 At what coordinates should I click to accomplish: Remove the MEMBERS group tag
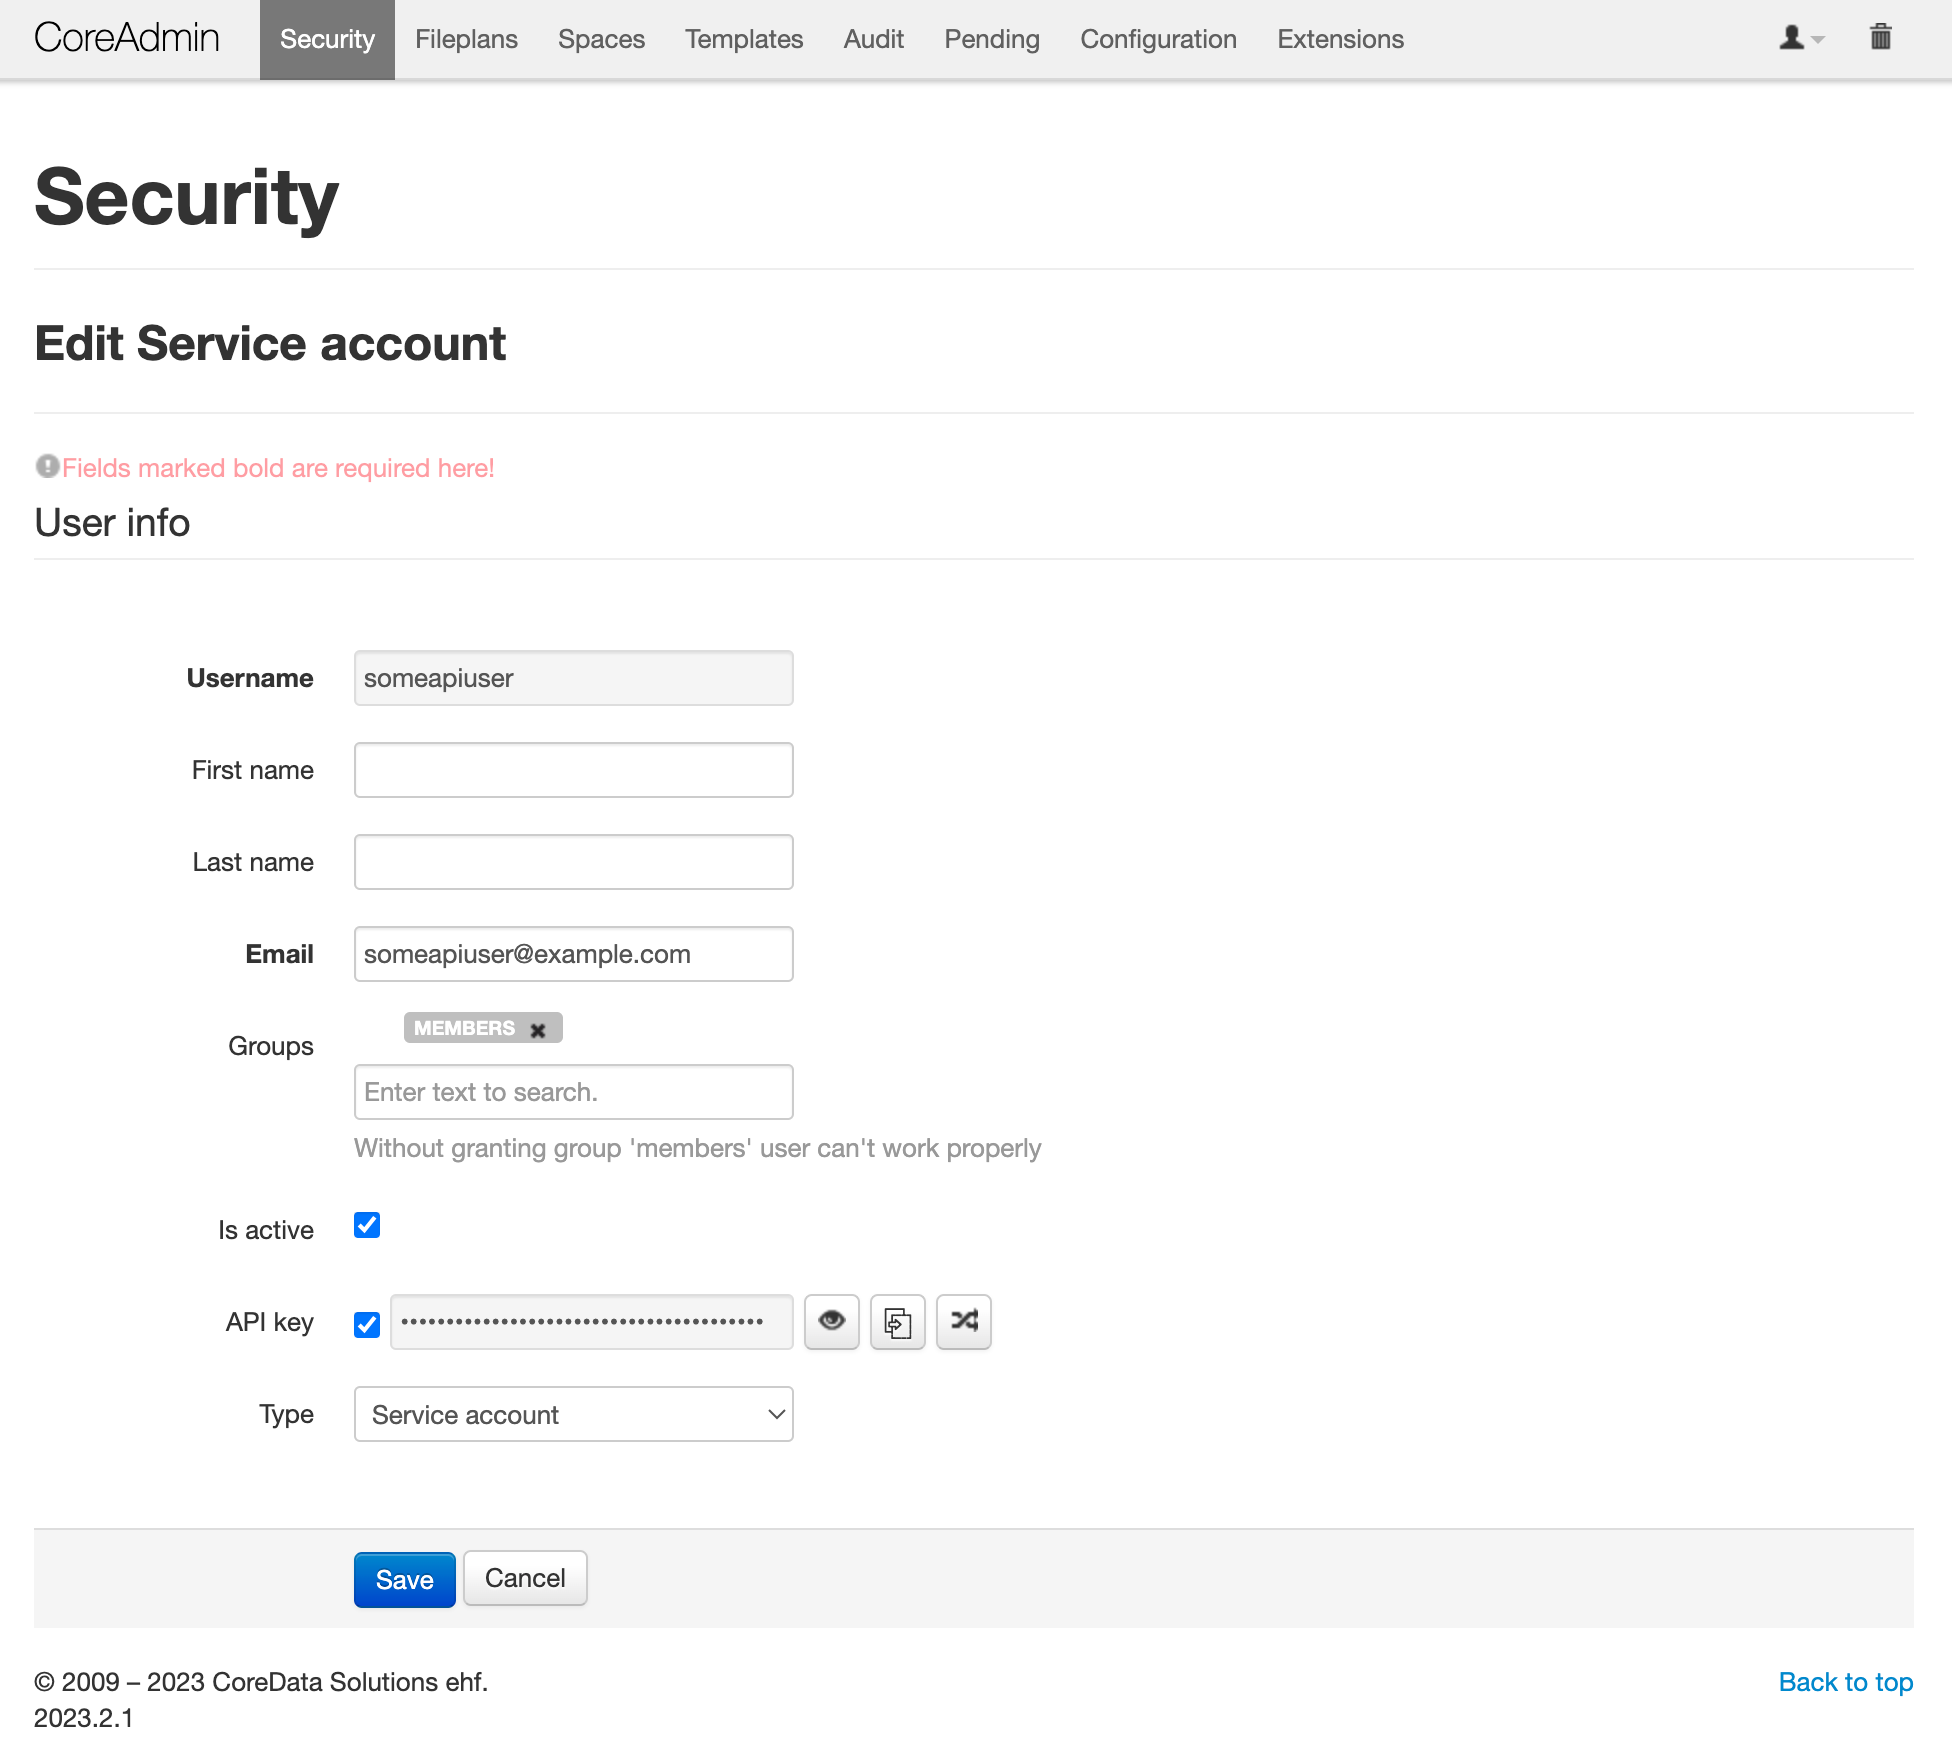538,1029
